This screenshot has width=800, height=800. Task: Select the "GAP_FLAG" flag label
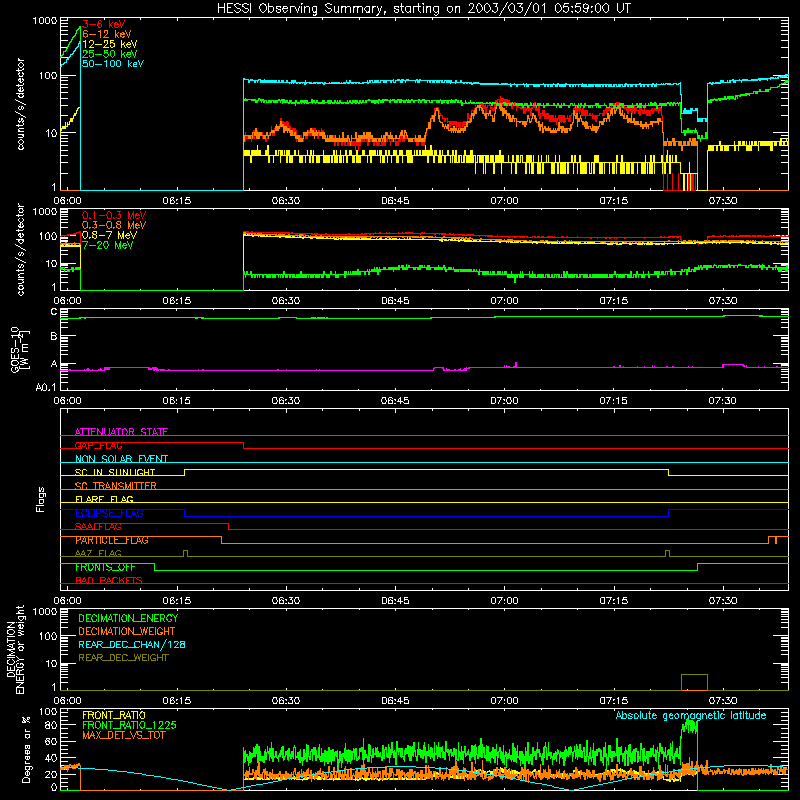[x=98, y=445]
